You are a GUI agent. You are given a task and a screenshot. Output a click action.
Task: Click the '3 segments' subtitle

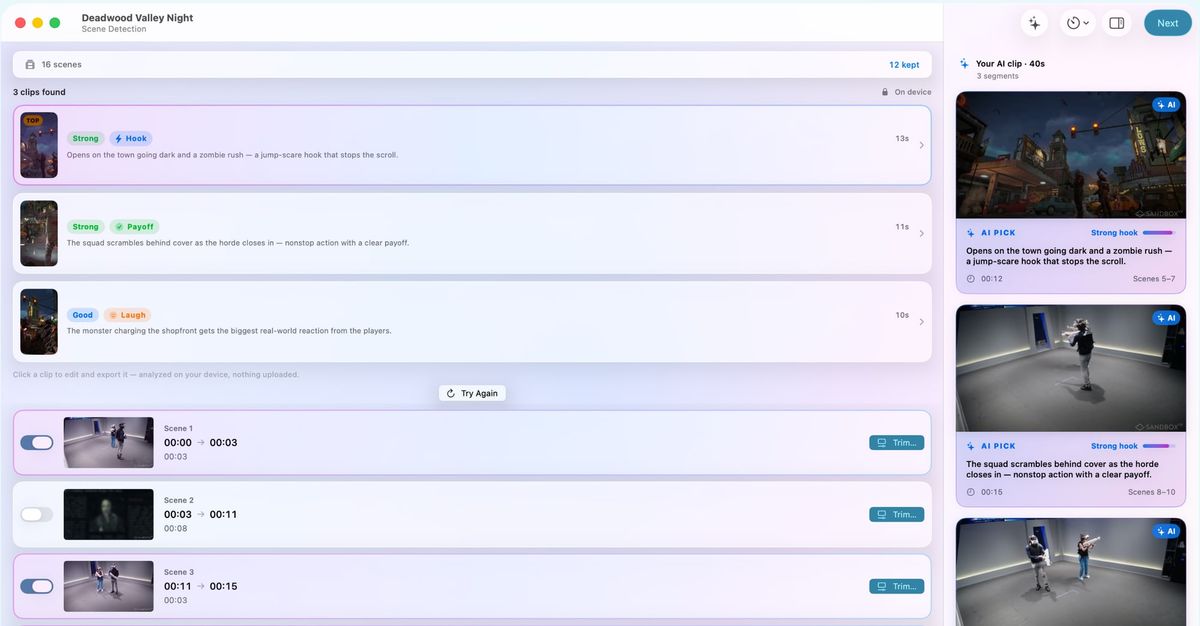pyautogui.click(x=998, y=76)
